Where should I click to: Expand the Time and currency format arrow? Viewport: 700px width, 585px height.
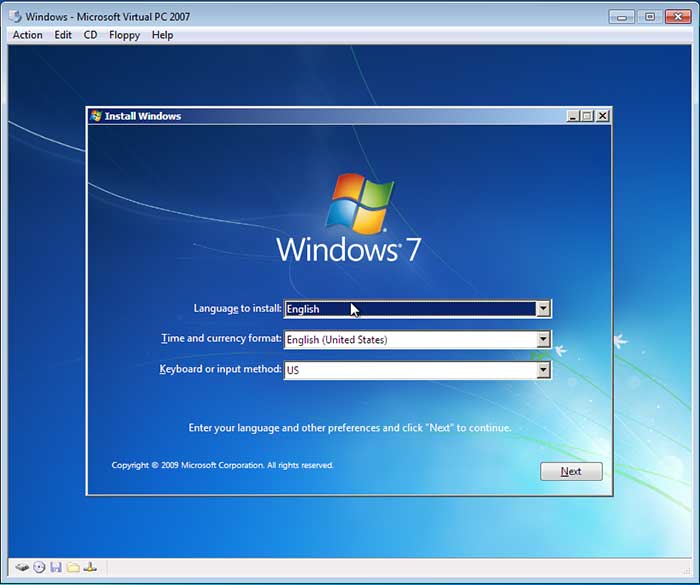[543, 339]
